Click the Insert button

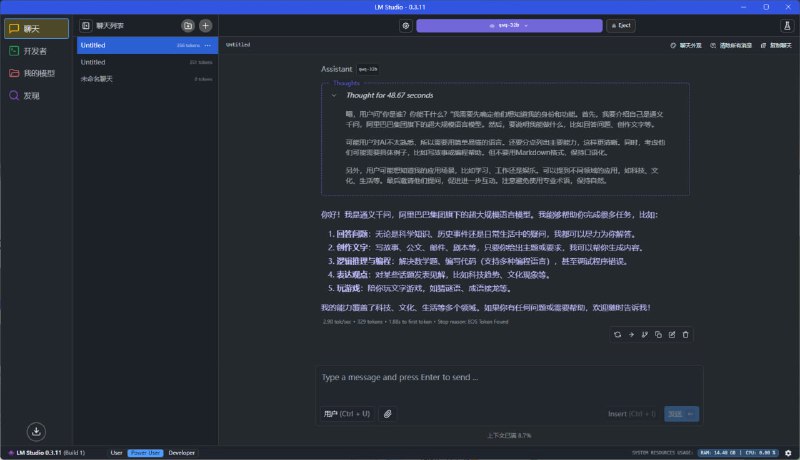coord(632,414)
